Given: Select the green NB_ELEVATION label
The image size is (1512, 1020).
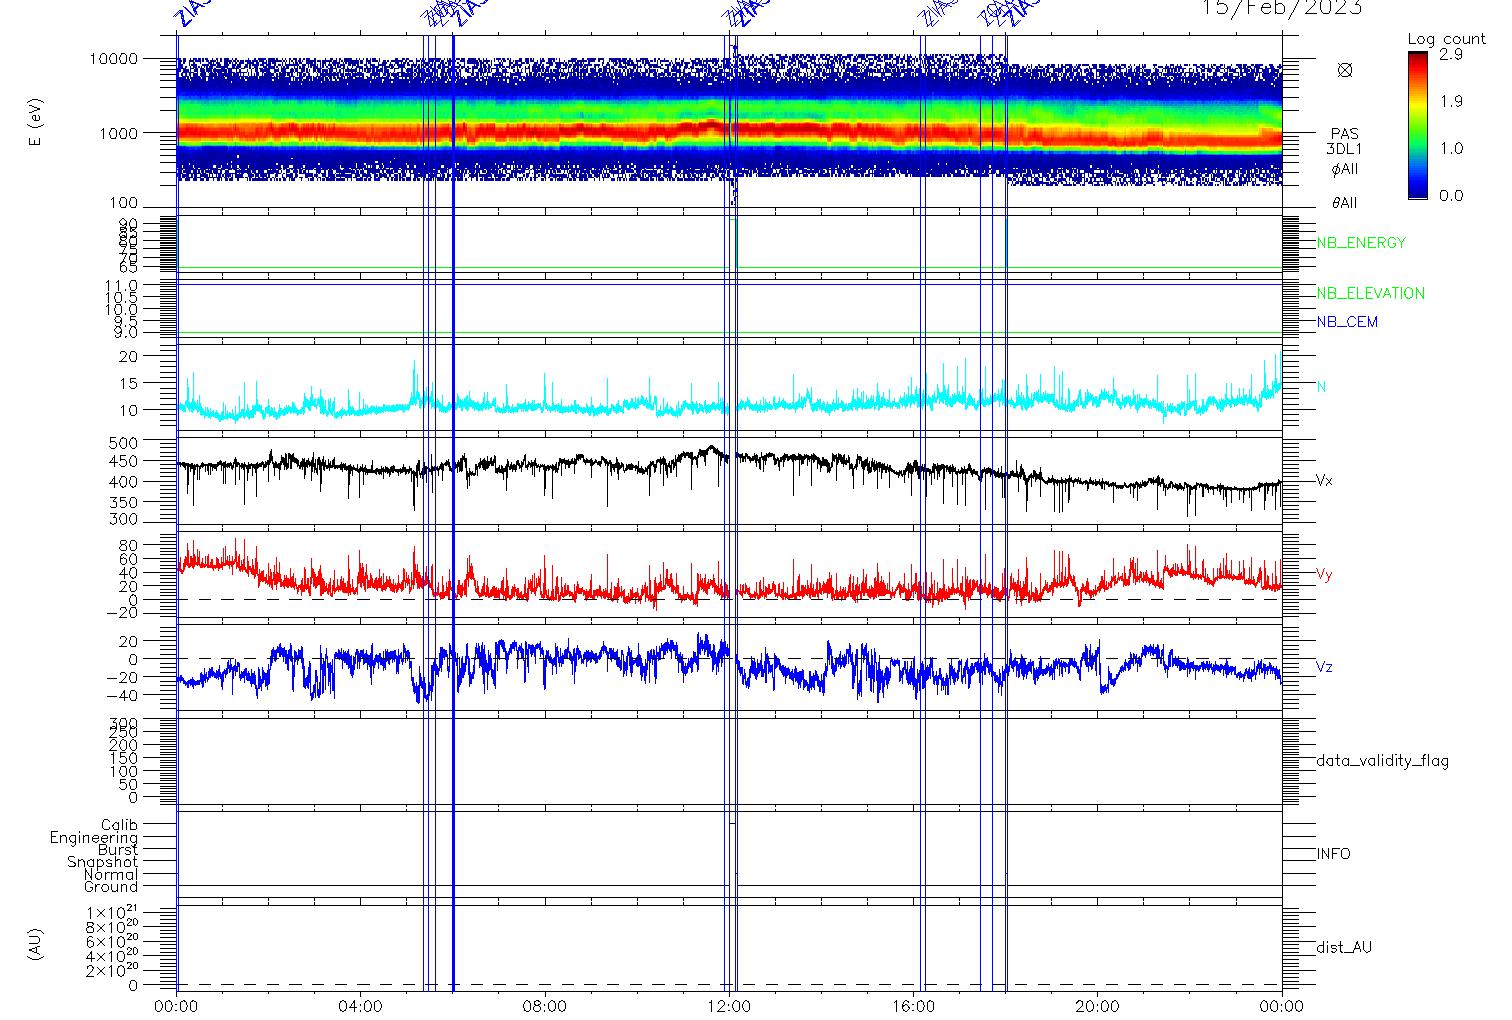Looking at the screenshot, I should (1370, 294).
